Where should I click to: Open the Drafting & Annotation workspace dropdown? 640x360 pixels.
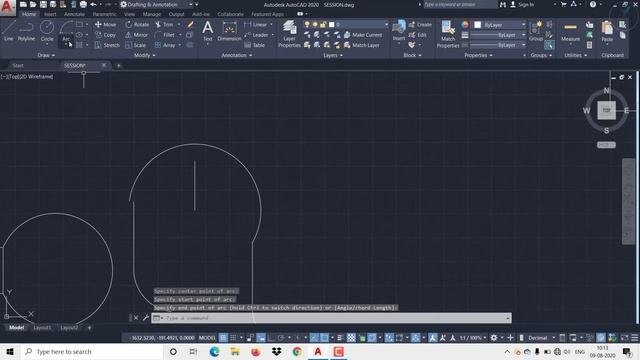(157, 4)
